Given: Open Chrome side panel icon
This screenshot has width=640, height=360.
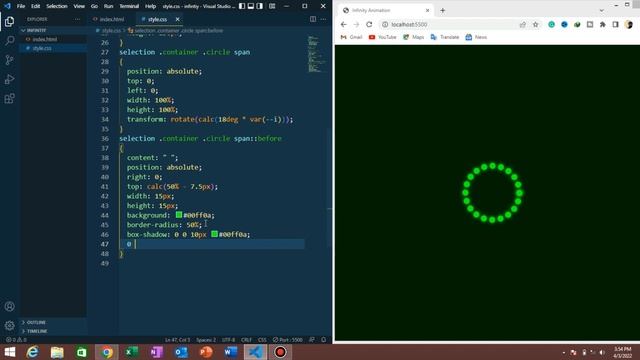Looking at the screenshot, I should tap(616, 24).
